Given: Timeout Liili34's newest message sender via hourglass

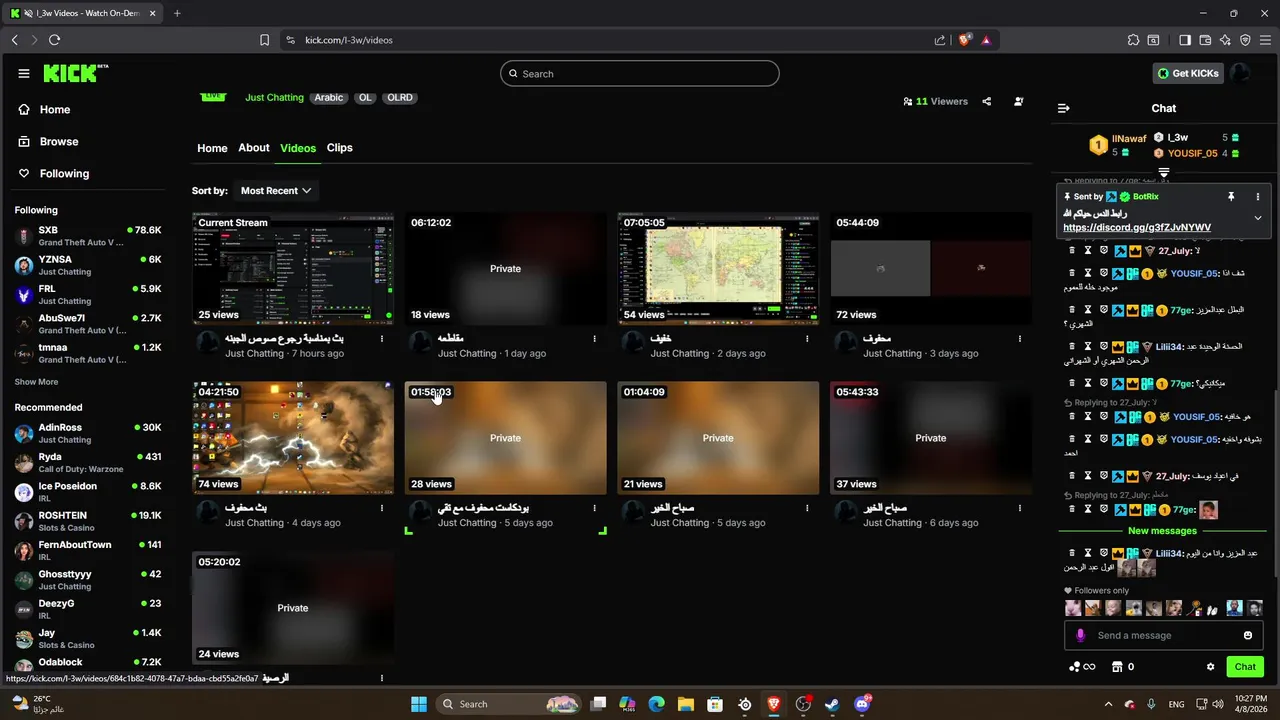Looking at the screenshot, I should [x=1088, y=553].
